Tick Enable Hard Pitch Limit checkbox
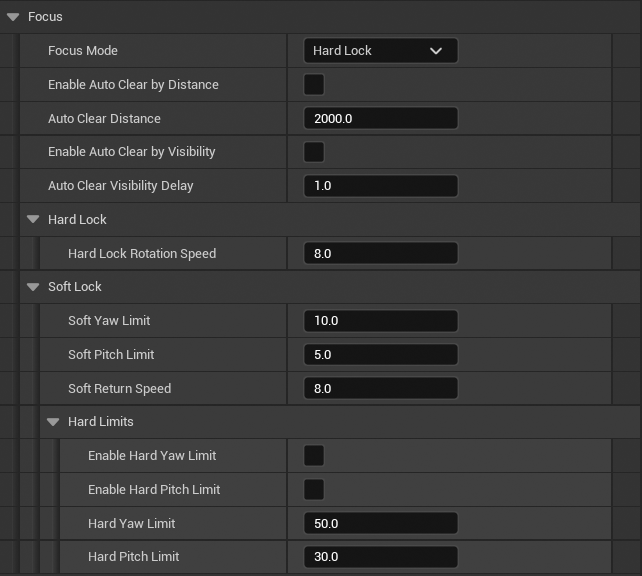Screen dimensions: 642x576 [314, 490]
